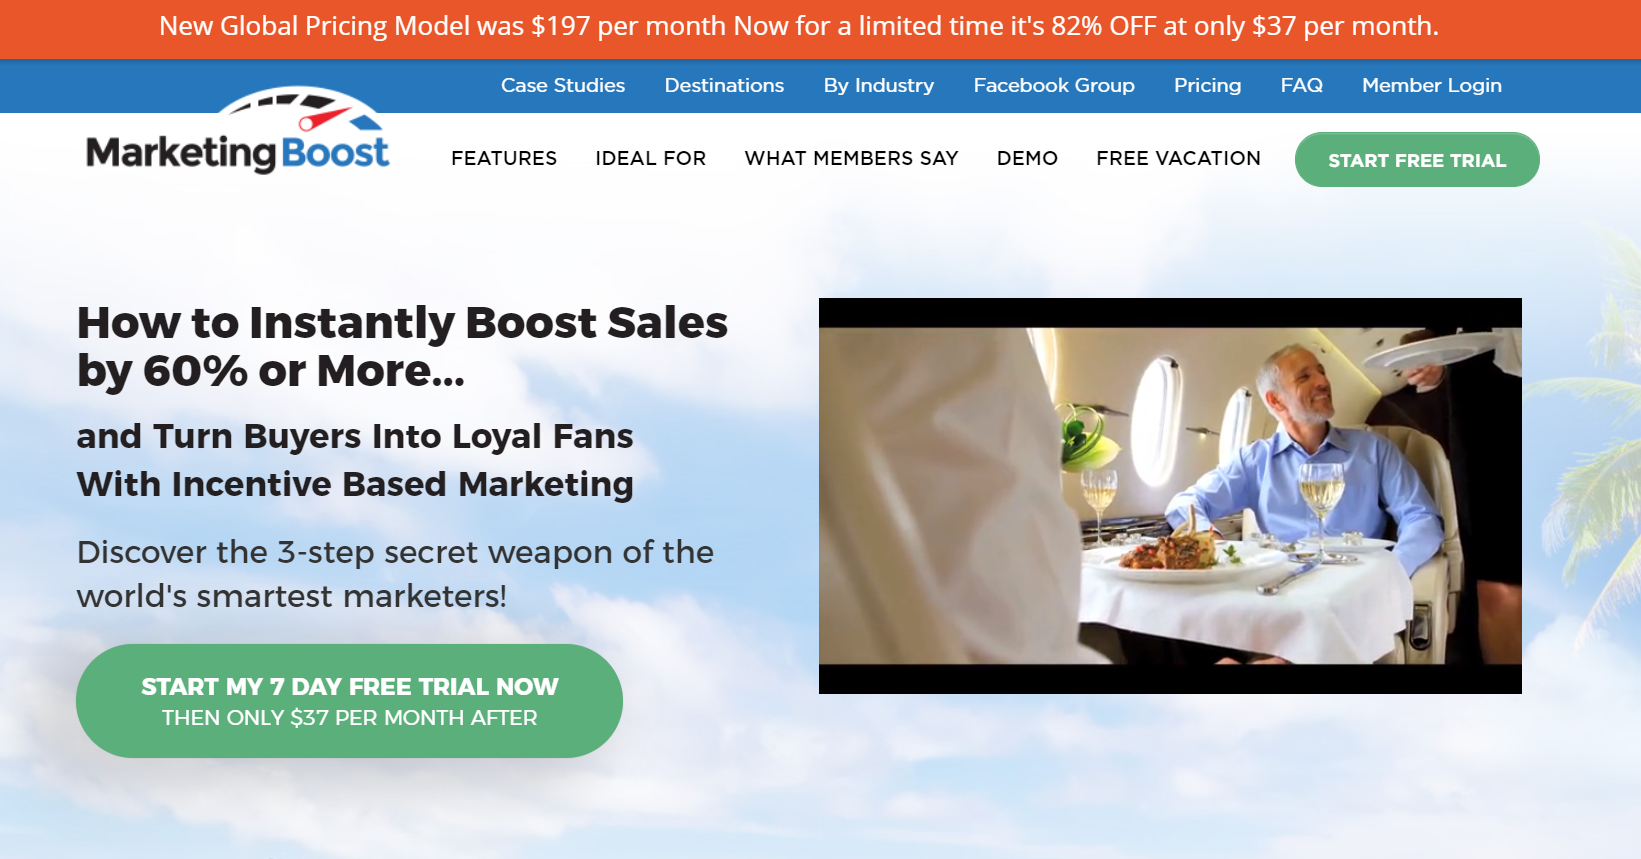Open the By Industry page

pyautogui.click(x=879, y=86)
